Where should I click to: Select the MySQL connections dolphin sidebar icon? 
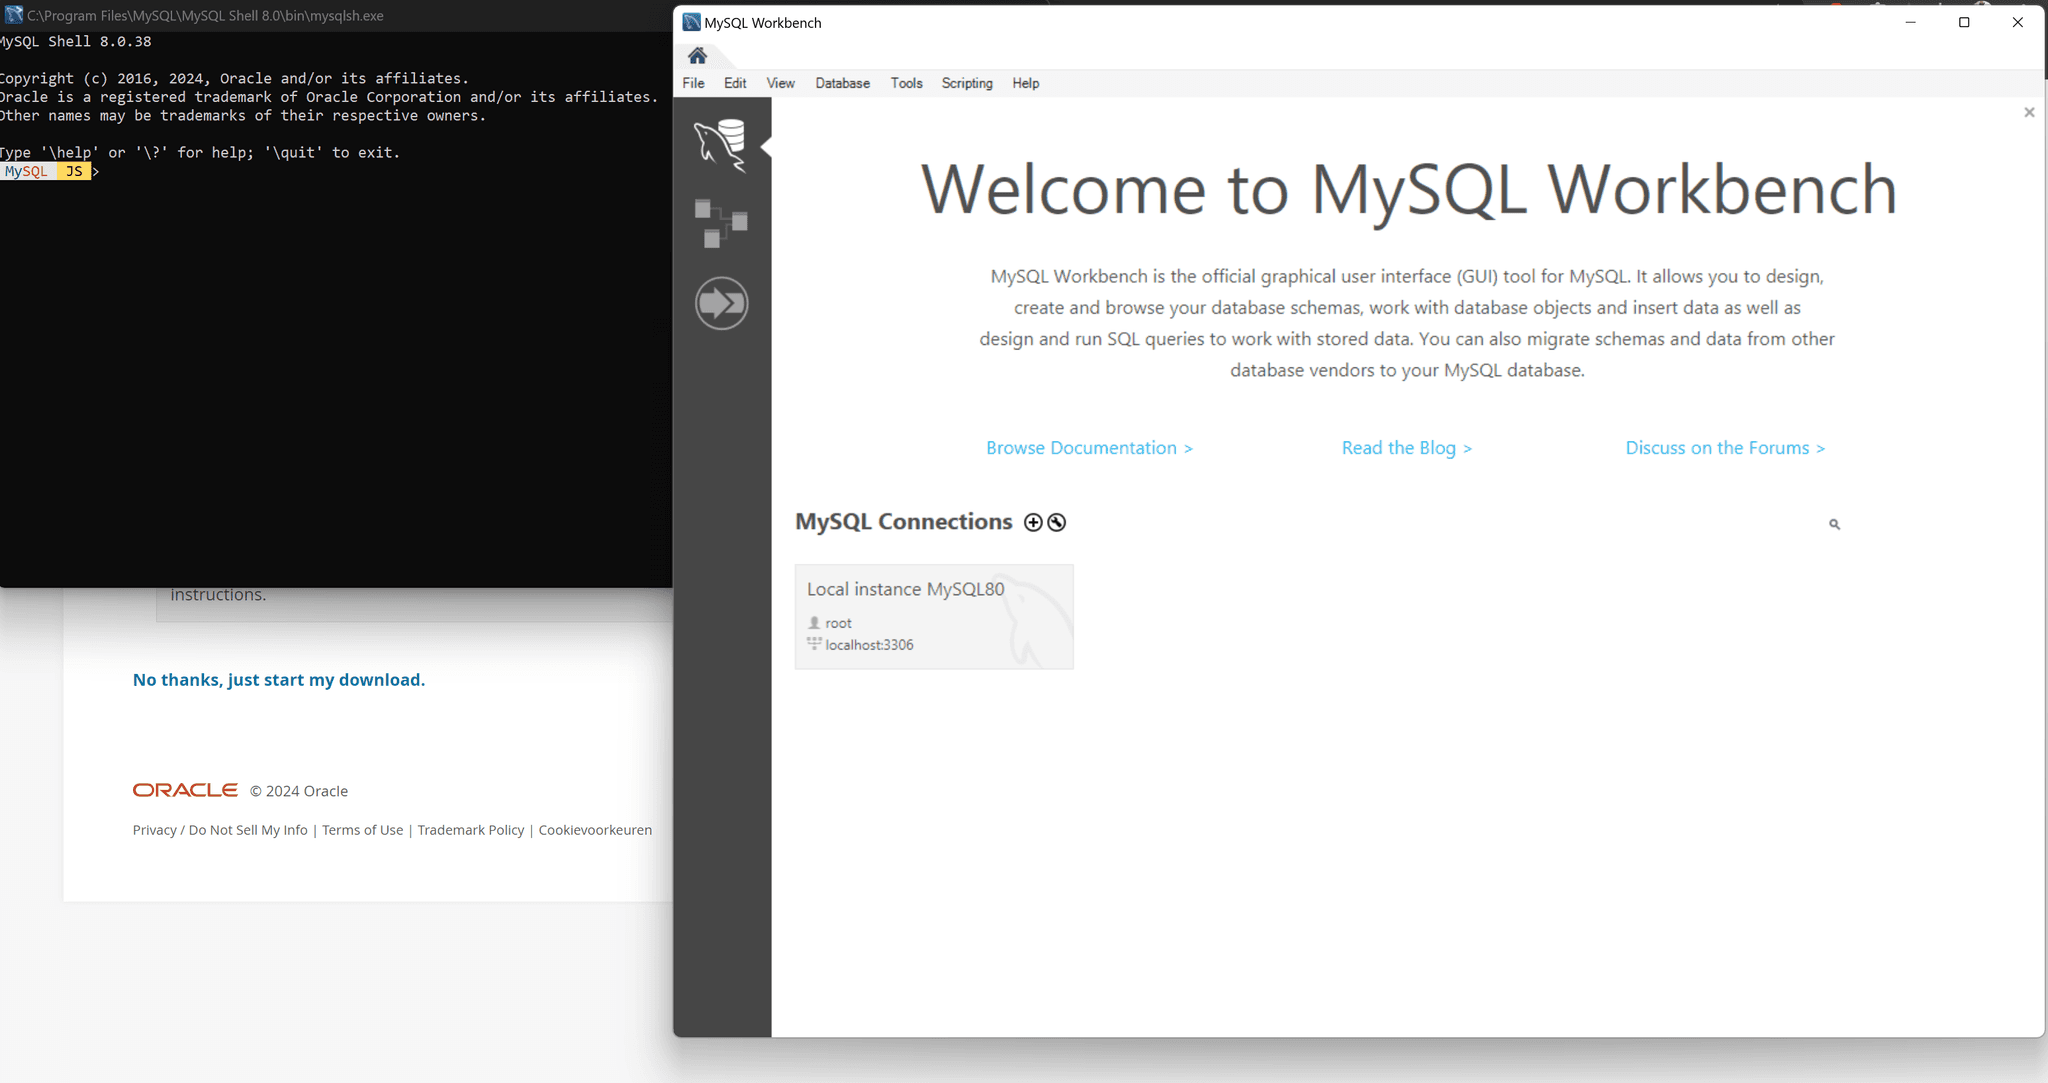[720, 146]
